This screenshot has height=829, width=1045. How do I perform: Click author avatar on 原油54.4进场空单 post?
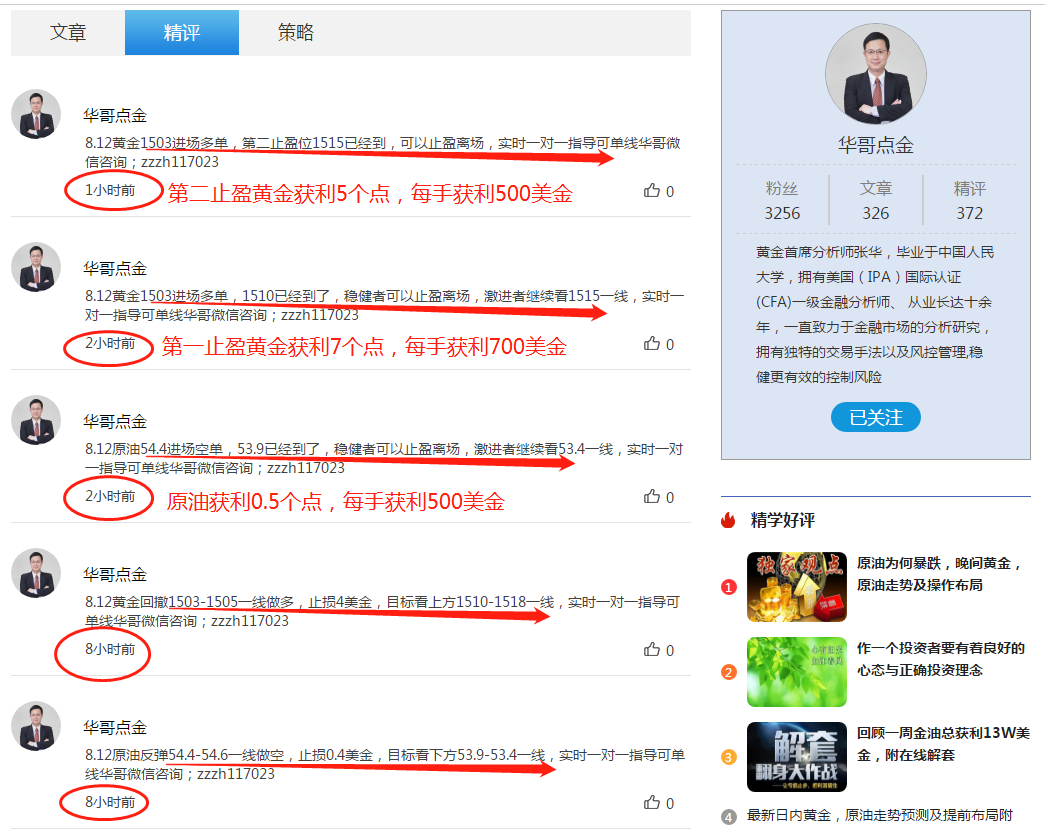click(36, 420)
